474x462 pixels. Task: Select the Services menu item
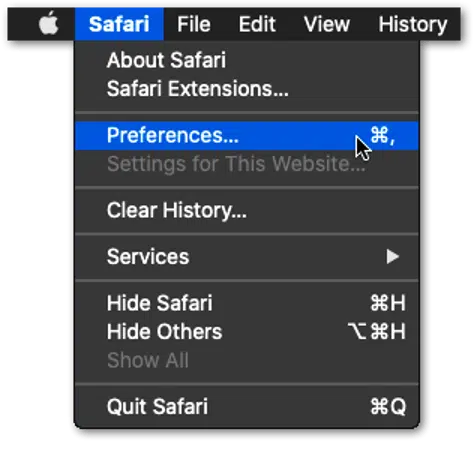coord(247,257)
